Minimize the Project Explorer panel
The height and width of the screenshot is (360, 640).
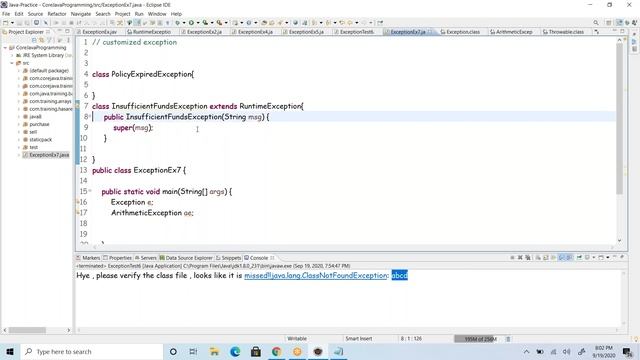click(60, 31)
